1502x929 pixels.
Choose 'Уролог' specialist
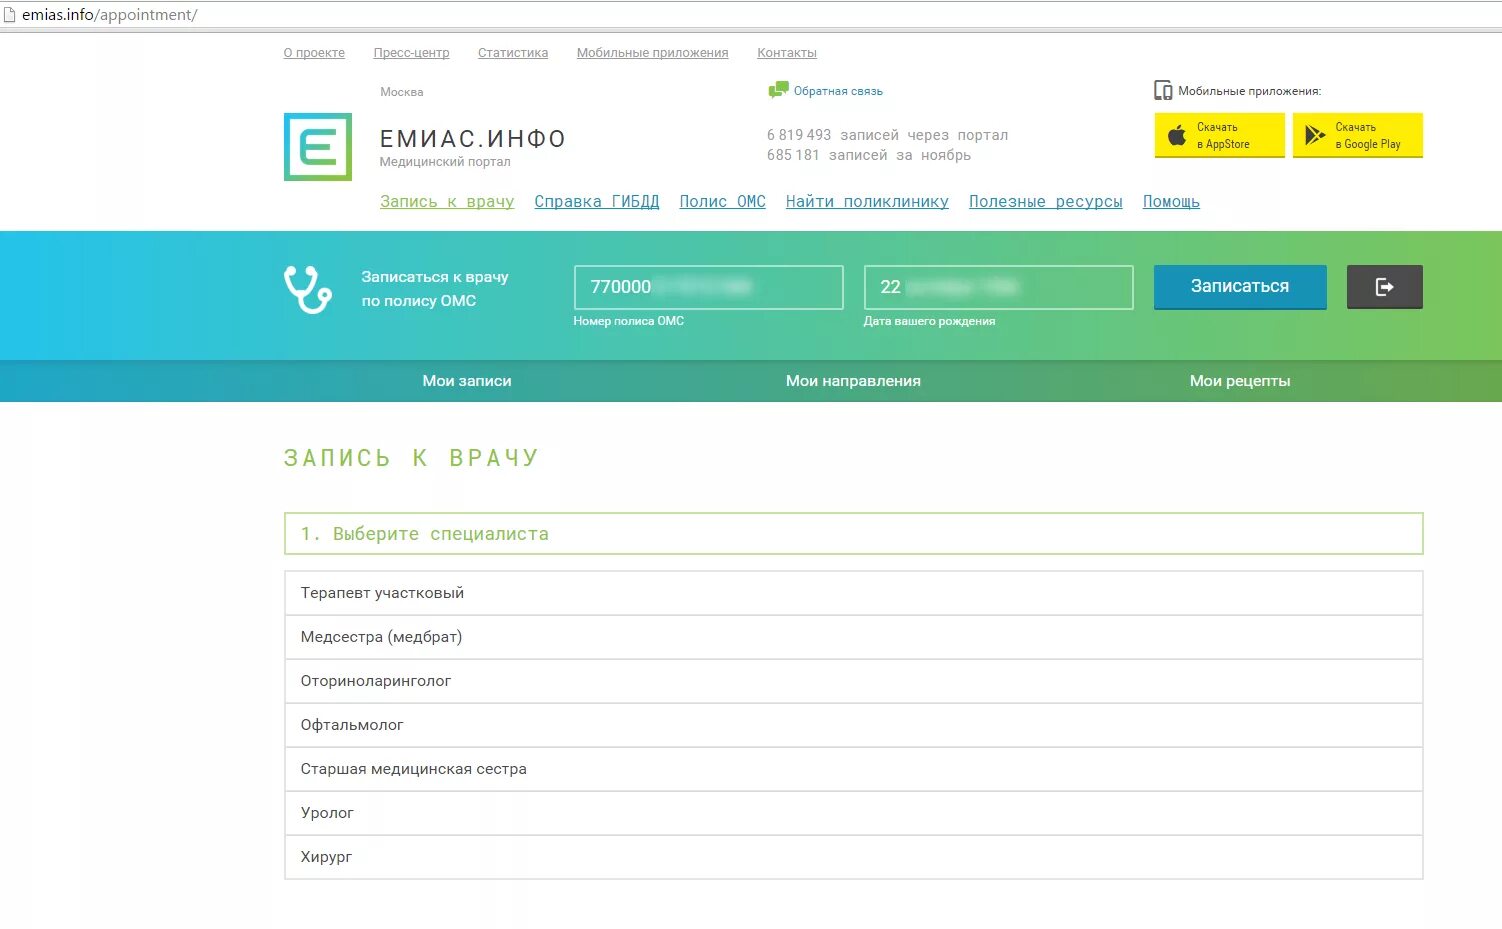(854, 813)
